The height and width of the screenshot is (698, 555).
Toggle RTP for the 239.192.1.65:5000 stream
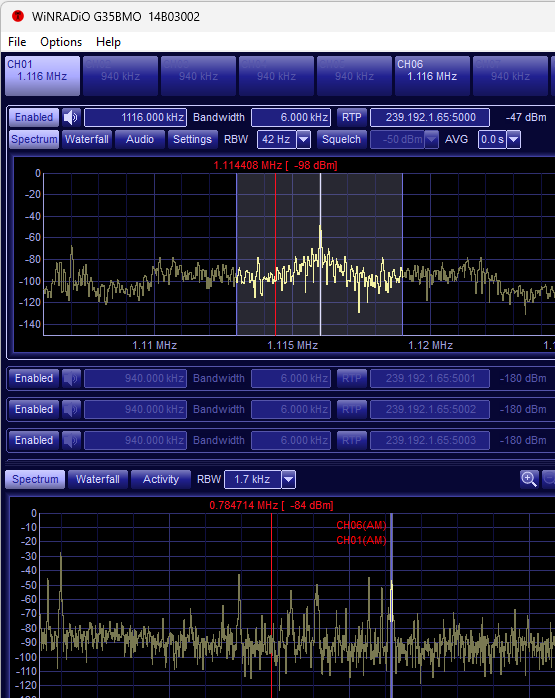[352, 118]
